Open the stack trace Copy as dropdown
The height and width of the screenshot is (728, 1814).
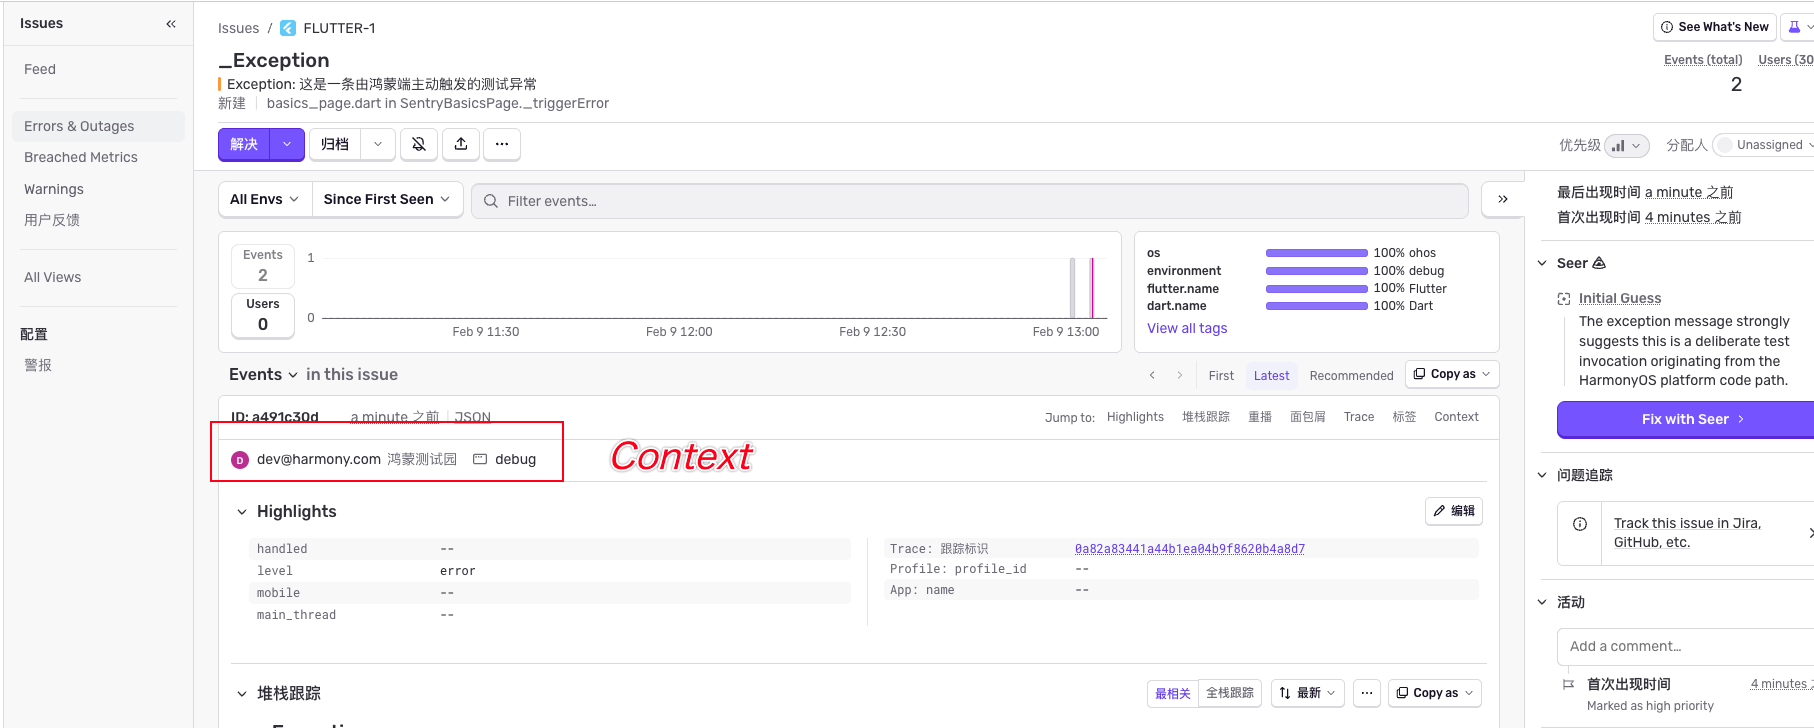1434,693
